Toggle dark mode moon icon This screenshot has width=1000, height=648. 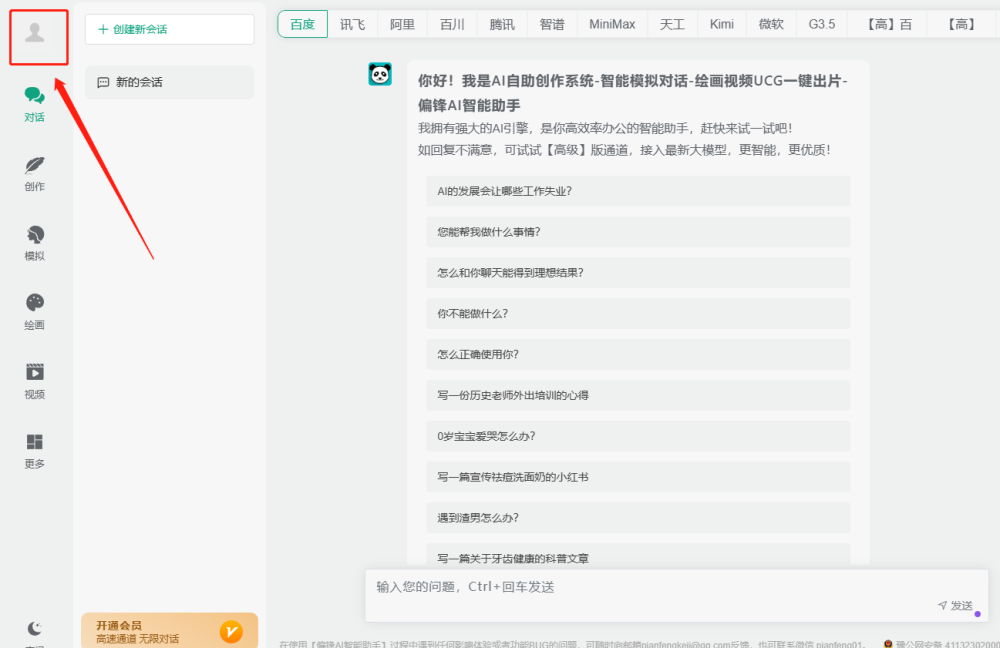34,629
